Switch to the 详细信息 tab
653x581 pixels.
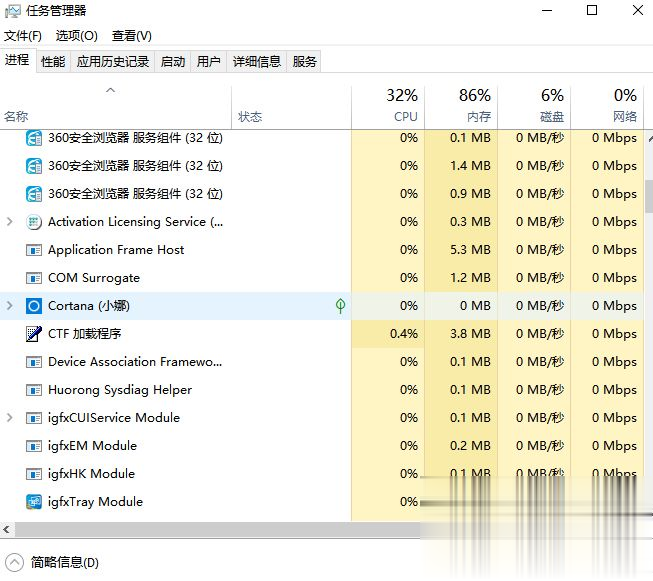(257, 62)
